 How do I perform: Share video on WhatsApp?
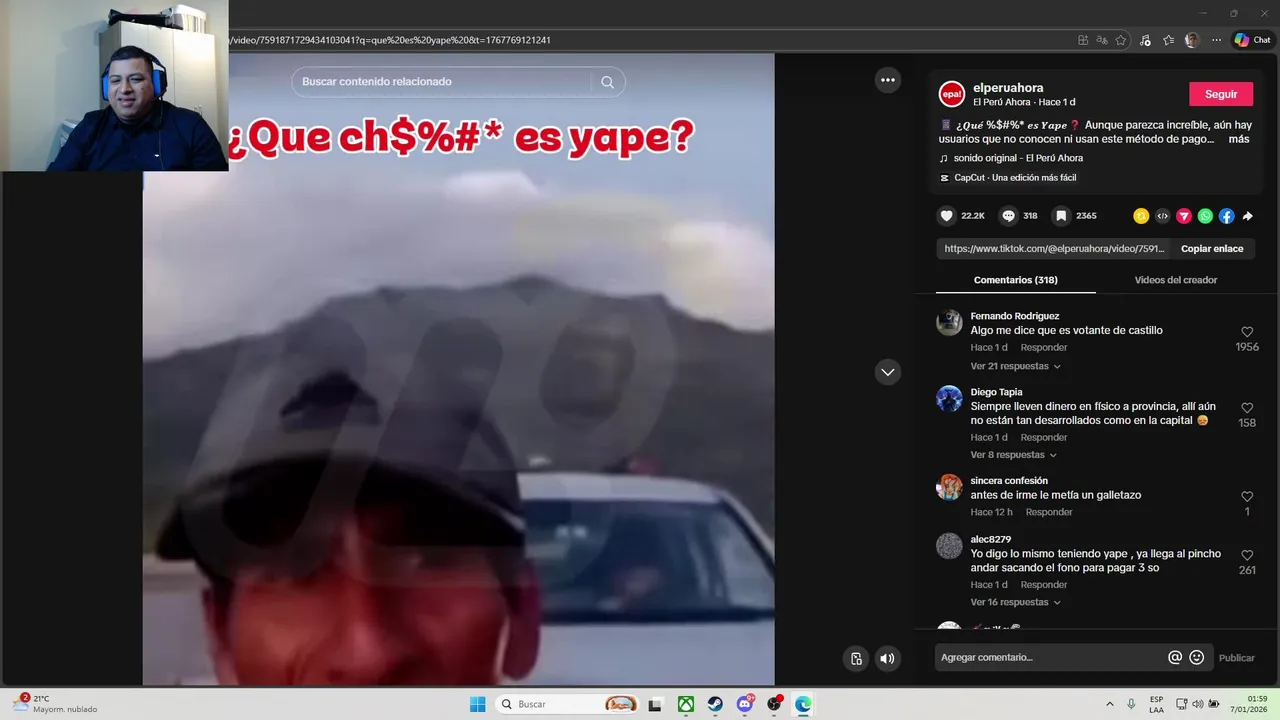click(1205, 216)
